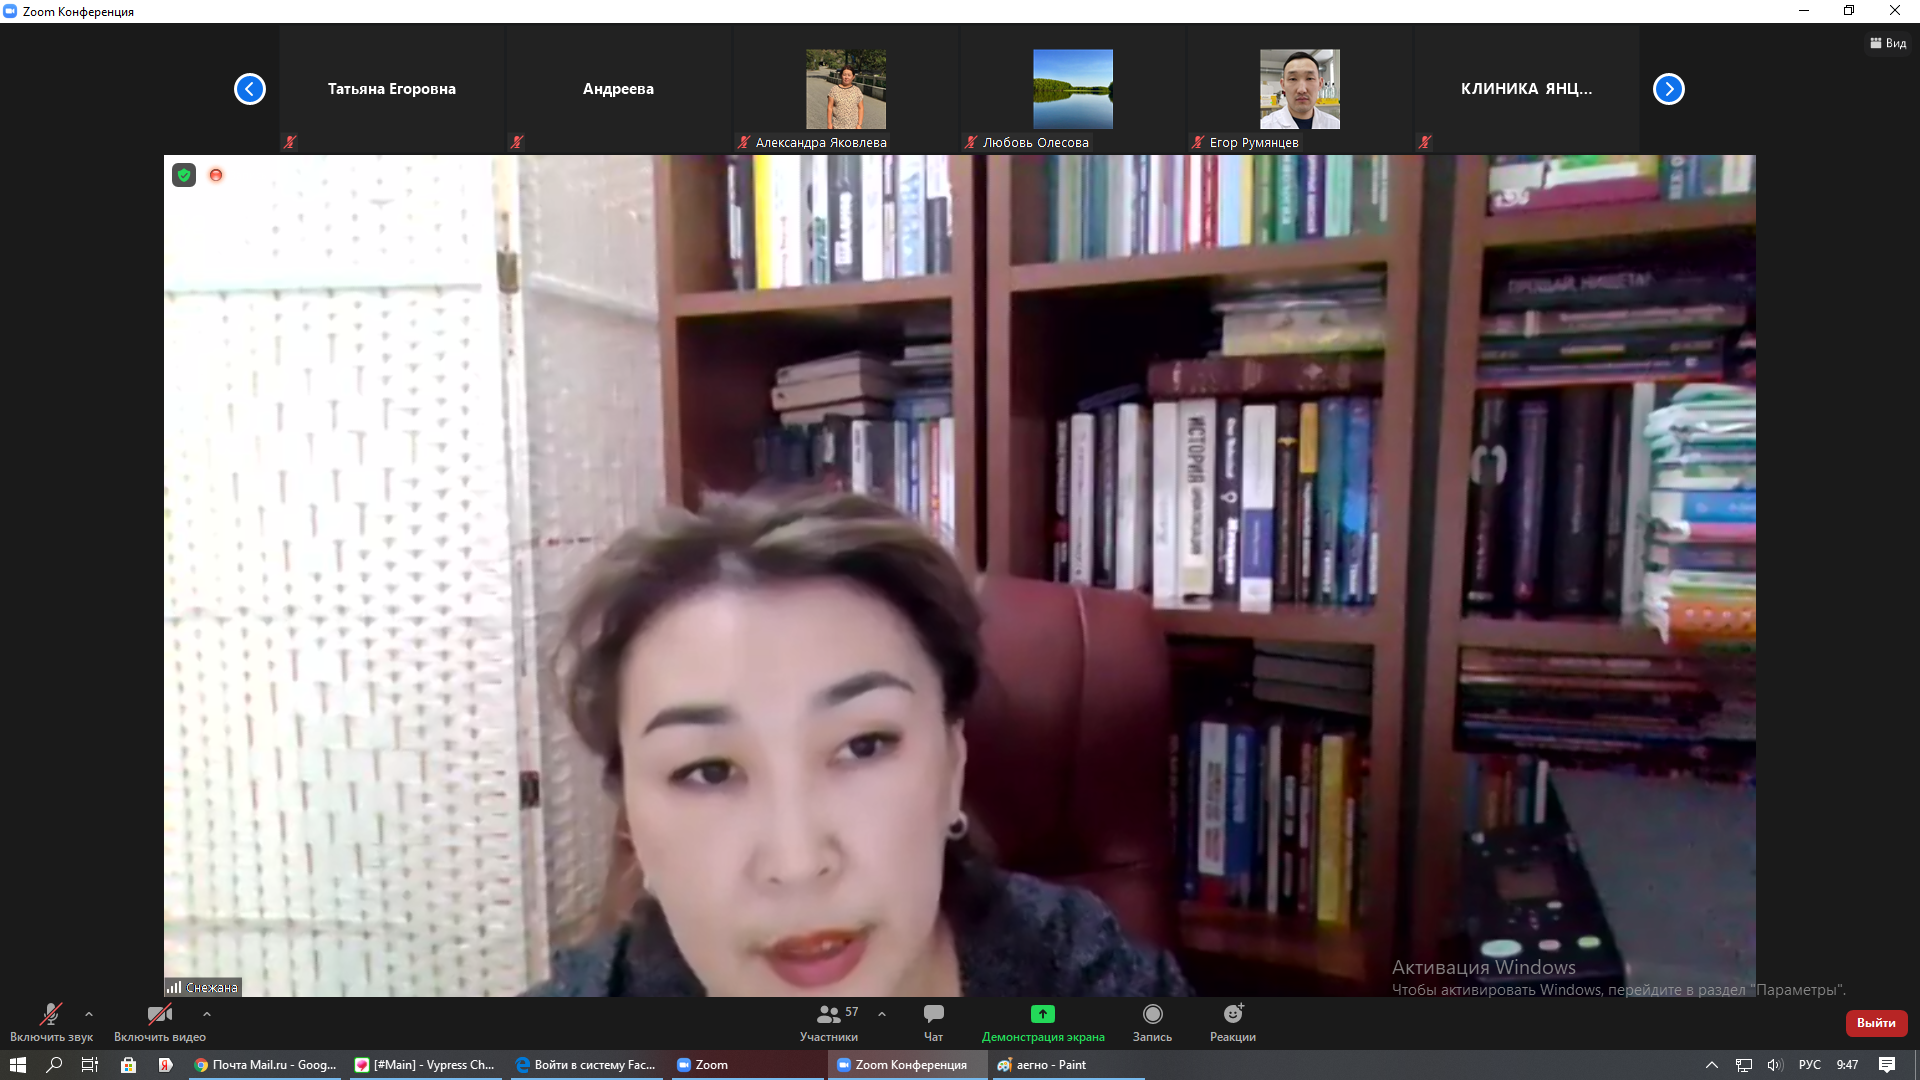Open Task View on taskbar
The height and width of the screenshot is (1080, 1920).
coord(90,1065)
